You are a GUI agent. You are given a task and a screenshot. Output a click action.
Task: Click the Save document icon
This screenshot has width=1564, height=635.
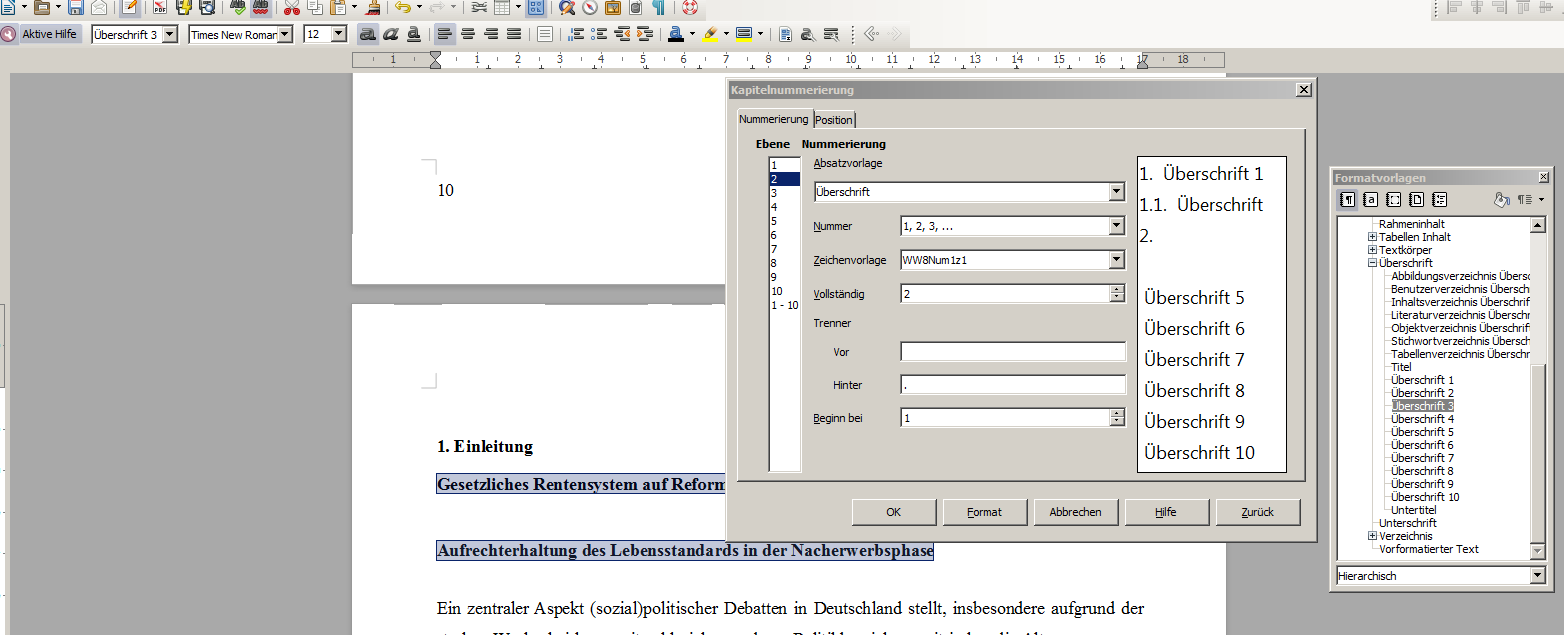(x=76, y=7)
